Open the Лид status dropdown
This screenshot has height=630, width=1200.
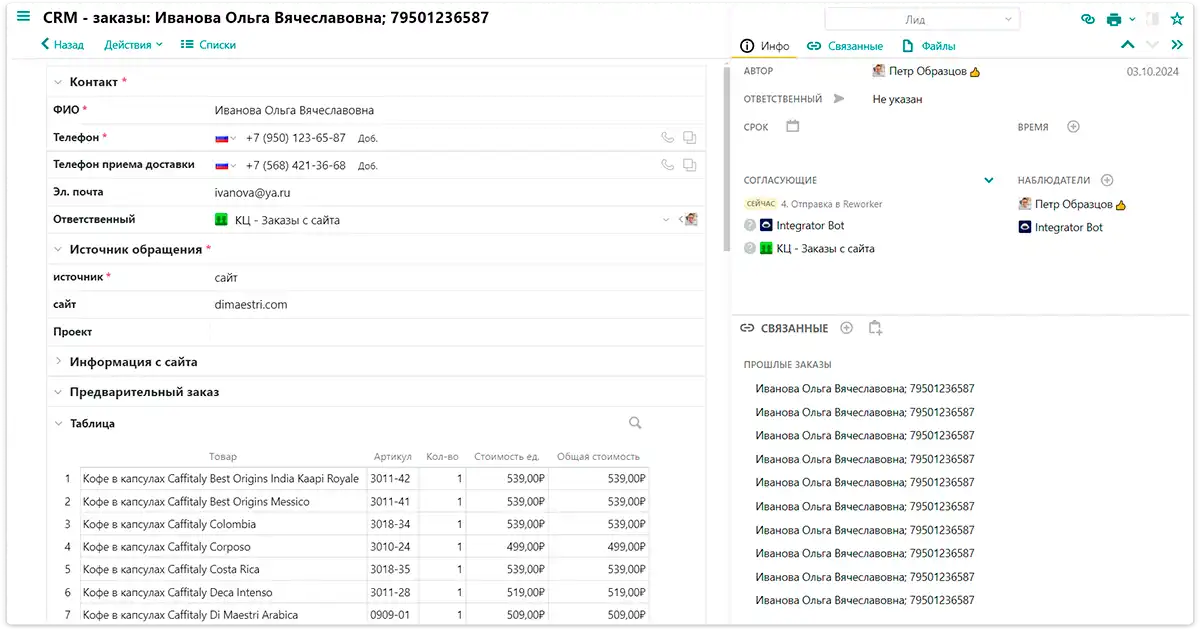tap(921, 19)
